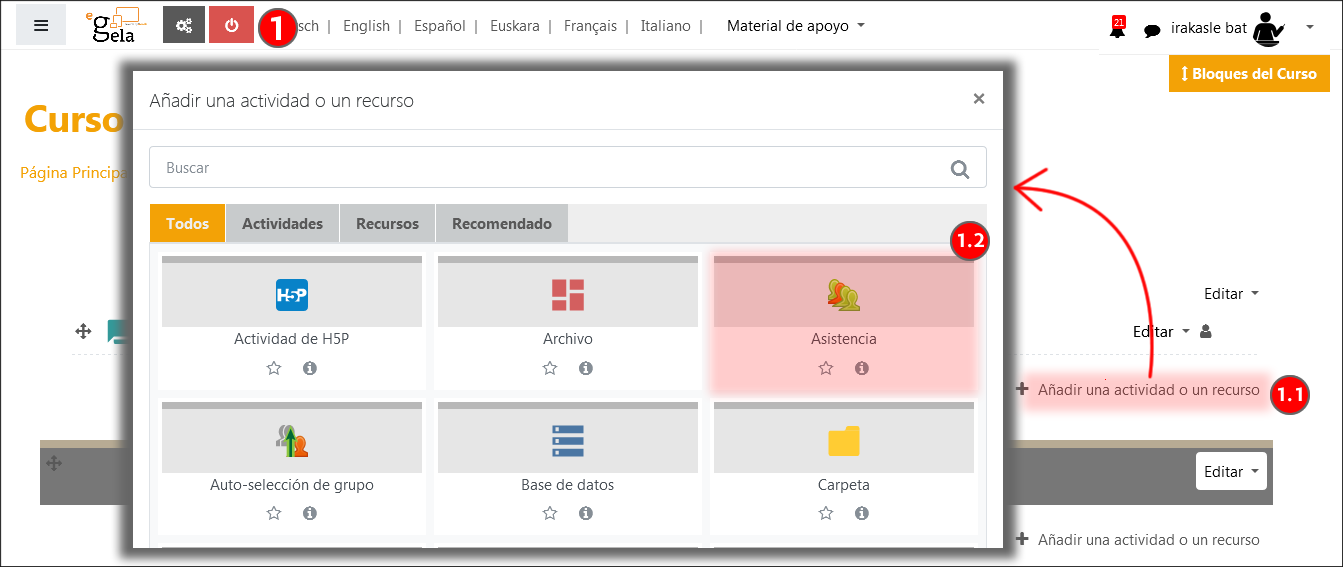Screen dimensions: 1343x567
Task: Open the messages chat bubble icon
Action: pyautogui.click(x=1152, y=30)
